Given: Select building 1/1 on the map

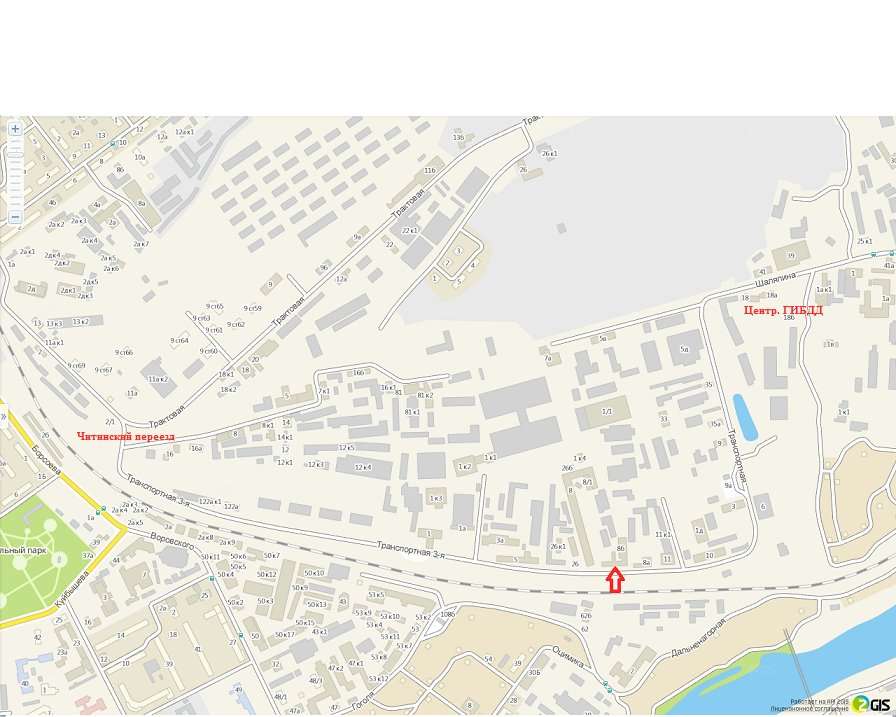Looking at the screenshot, I should [607, 411].
